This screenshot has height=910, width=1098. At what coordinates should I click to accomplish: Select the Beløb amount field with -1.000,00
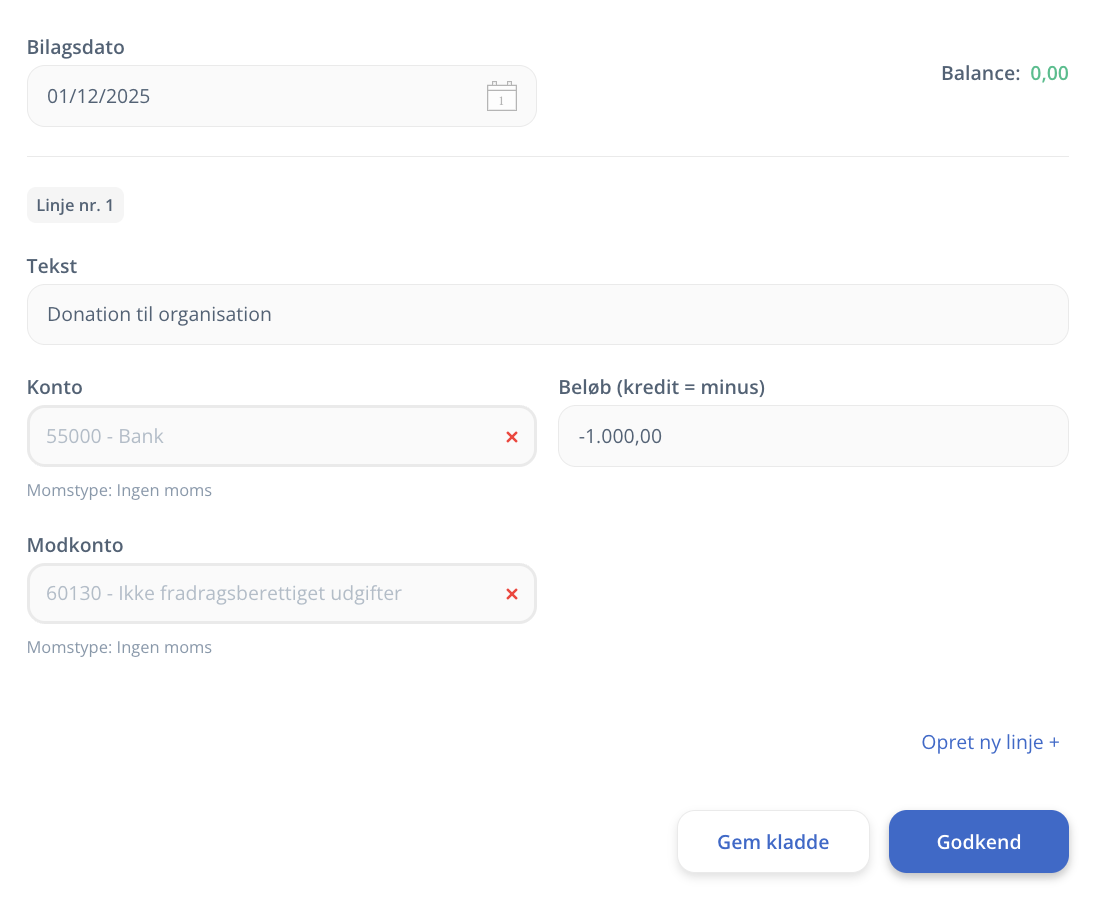tap(812, 436)
